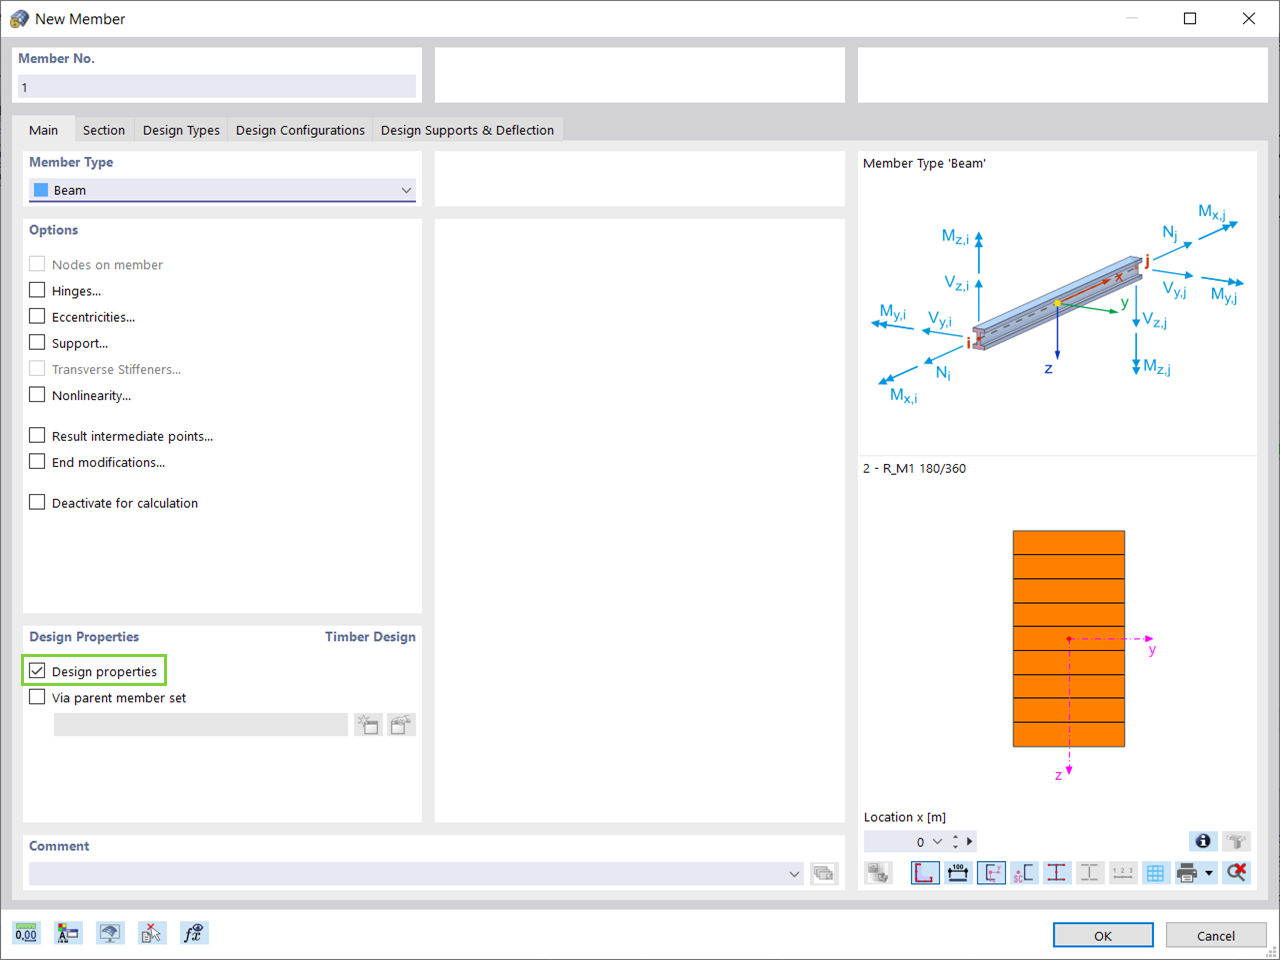Screen dimensions: 1280x960
Task: Click the printer icon
Action: 1187,873
